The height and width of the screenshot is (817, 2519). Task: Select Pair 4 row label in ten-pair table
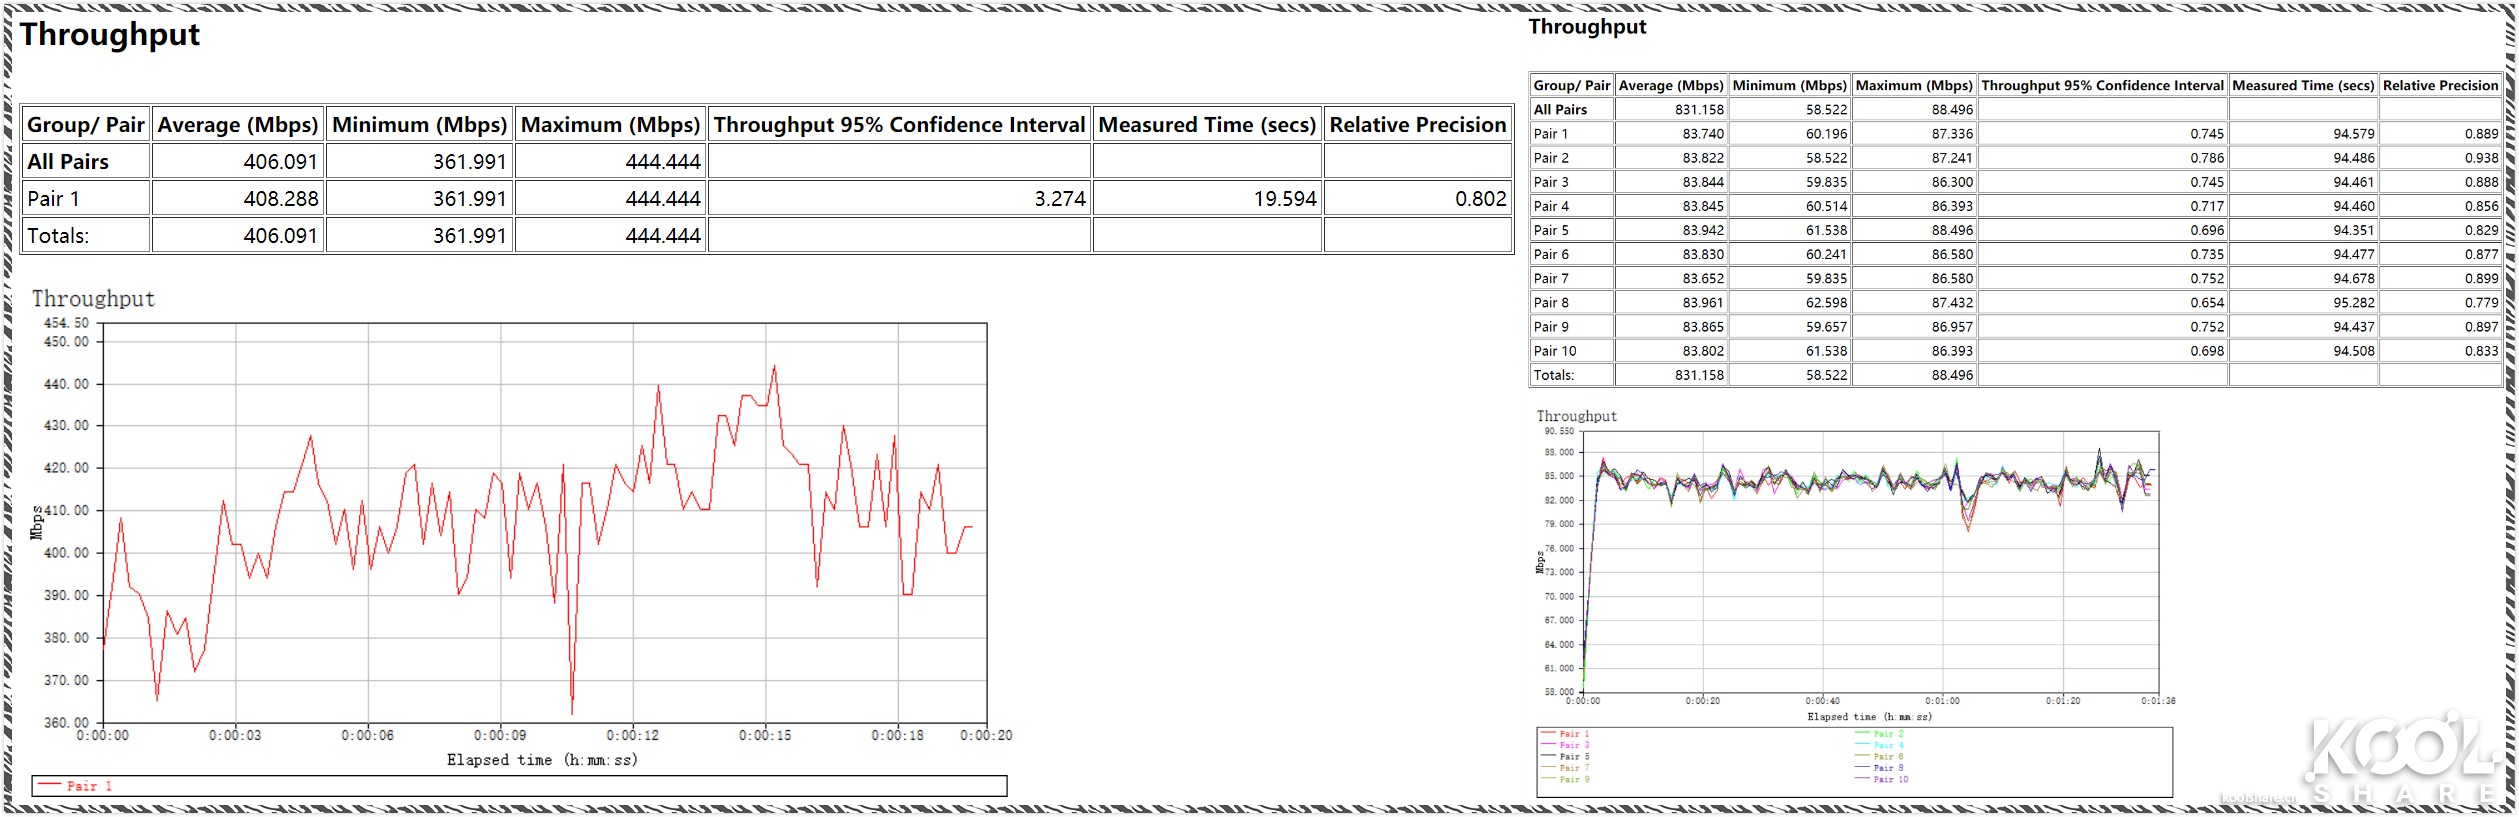tap(1551, 206)
